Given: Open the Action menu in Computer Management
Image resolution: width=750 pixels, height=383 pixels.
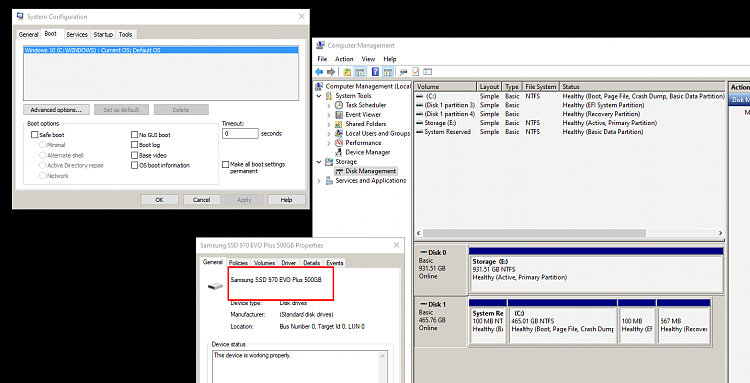Looking at the screenshot, I should point(344,59).
